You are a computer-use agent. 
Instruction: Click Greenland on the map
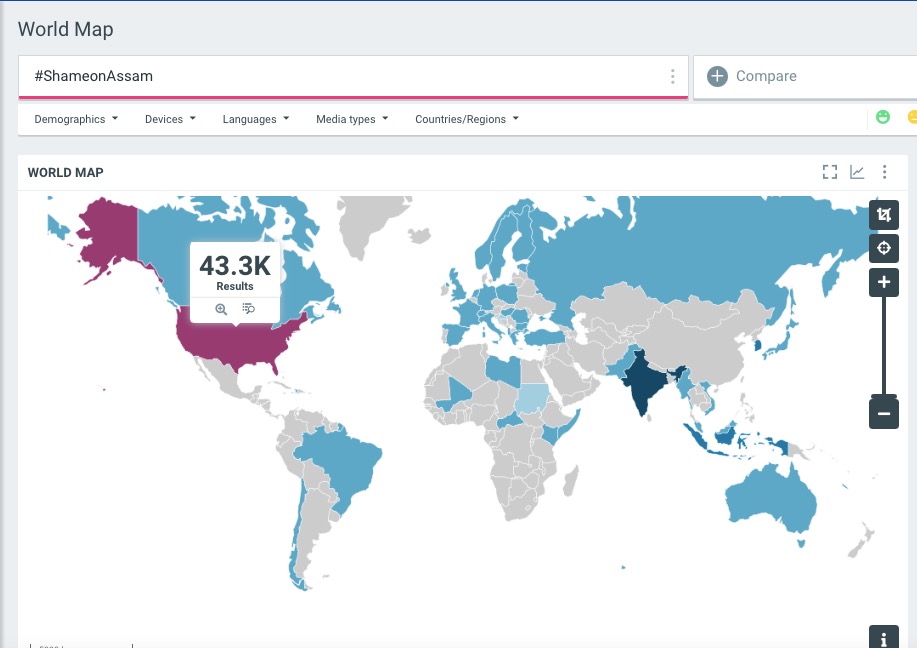click(x=368, y=225)
